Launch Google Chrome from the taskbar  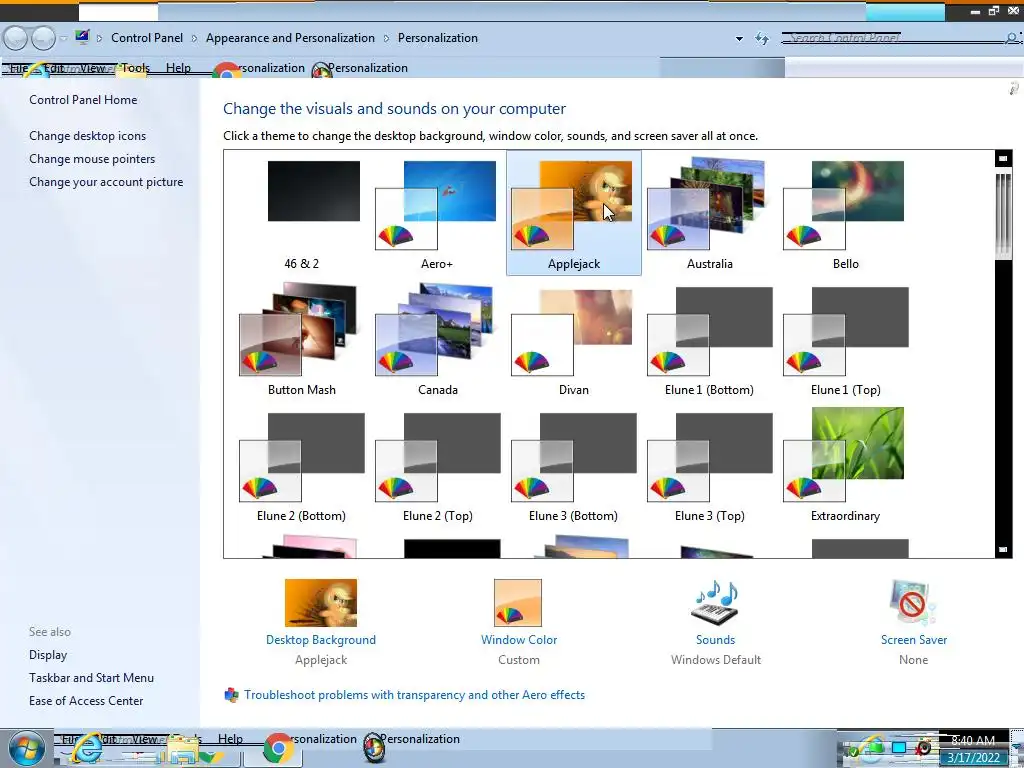[x=279, y=749]
